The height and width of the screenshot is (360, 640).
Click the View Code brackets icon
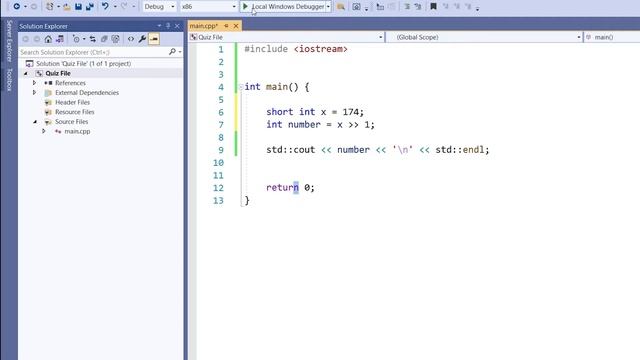(131, 39)
